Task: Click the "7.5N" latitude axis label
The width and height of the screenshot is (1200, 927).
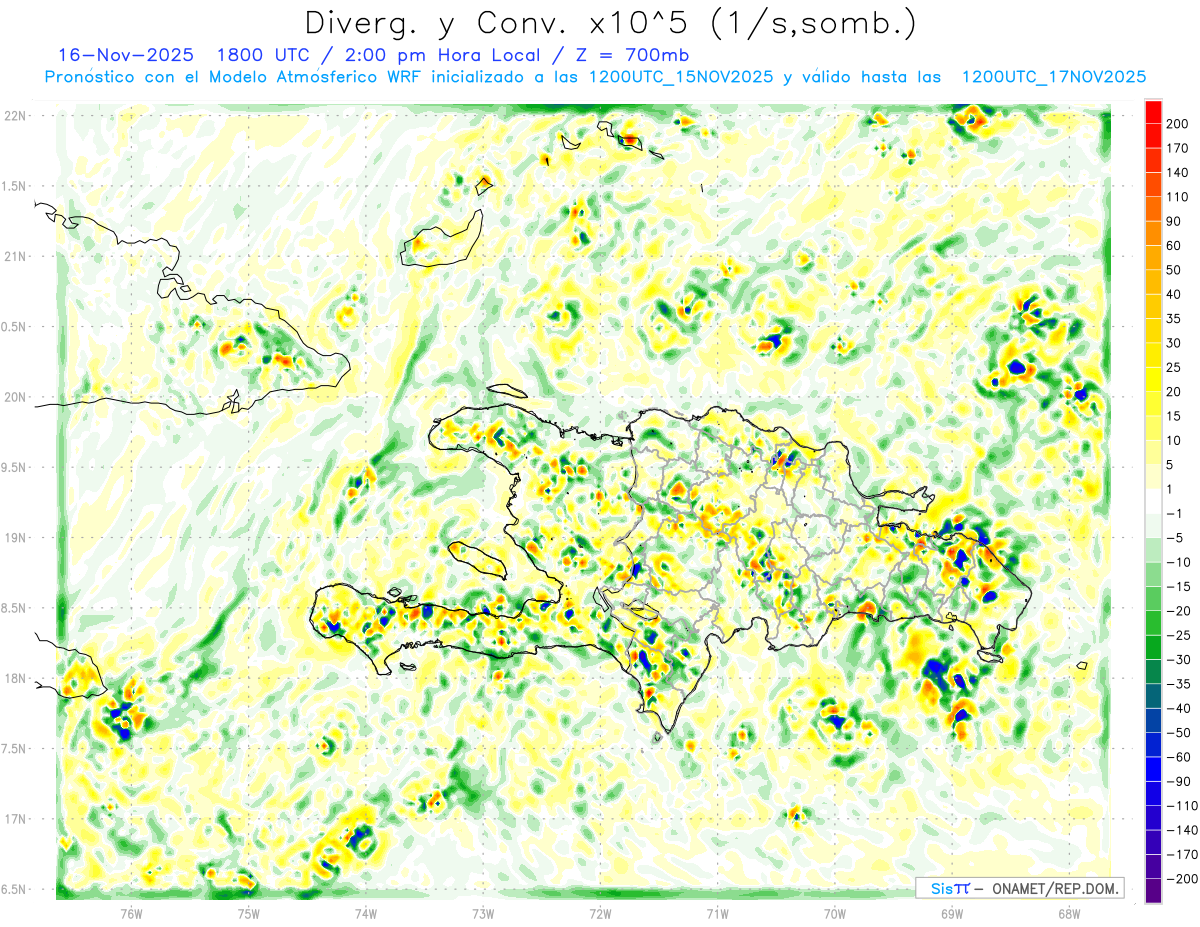Action: (15, 749)
